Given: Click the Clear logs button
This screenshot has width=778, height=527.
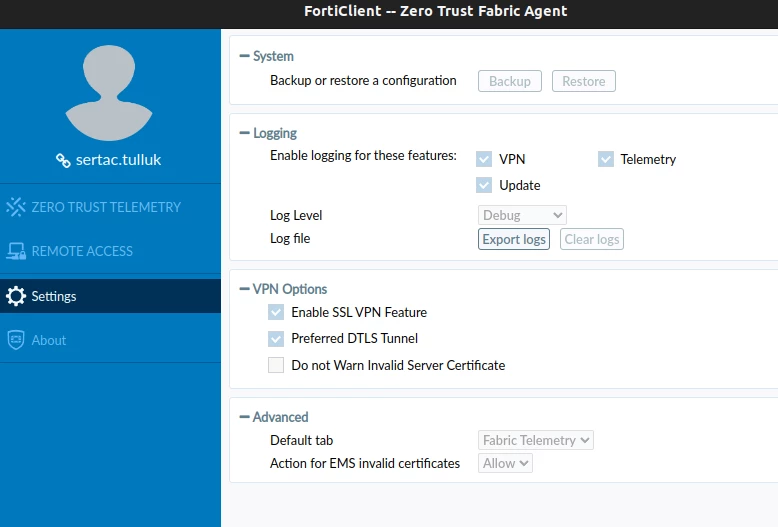Looking at the screenshot, I should [x=591, y=239].
